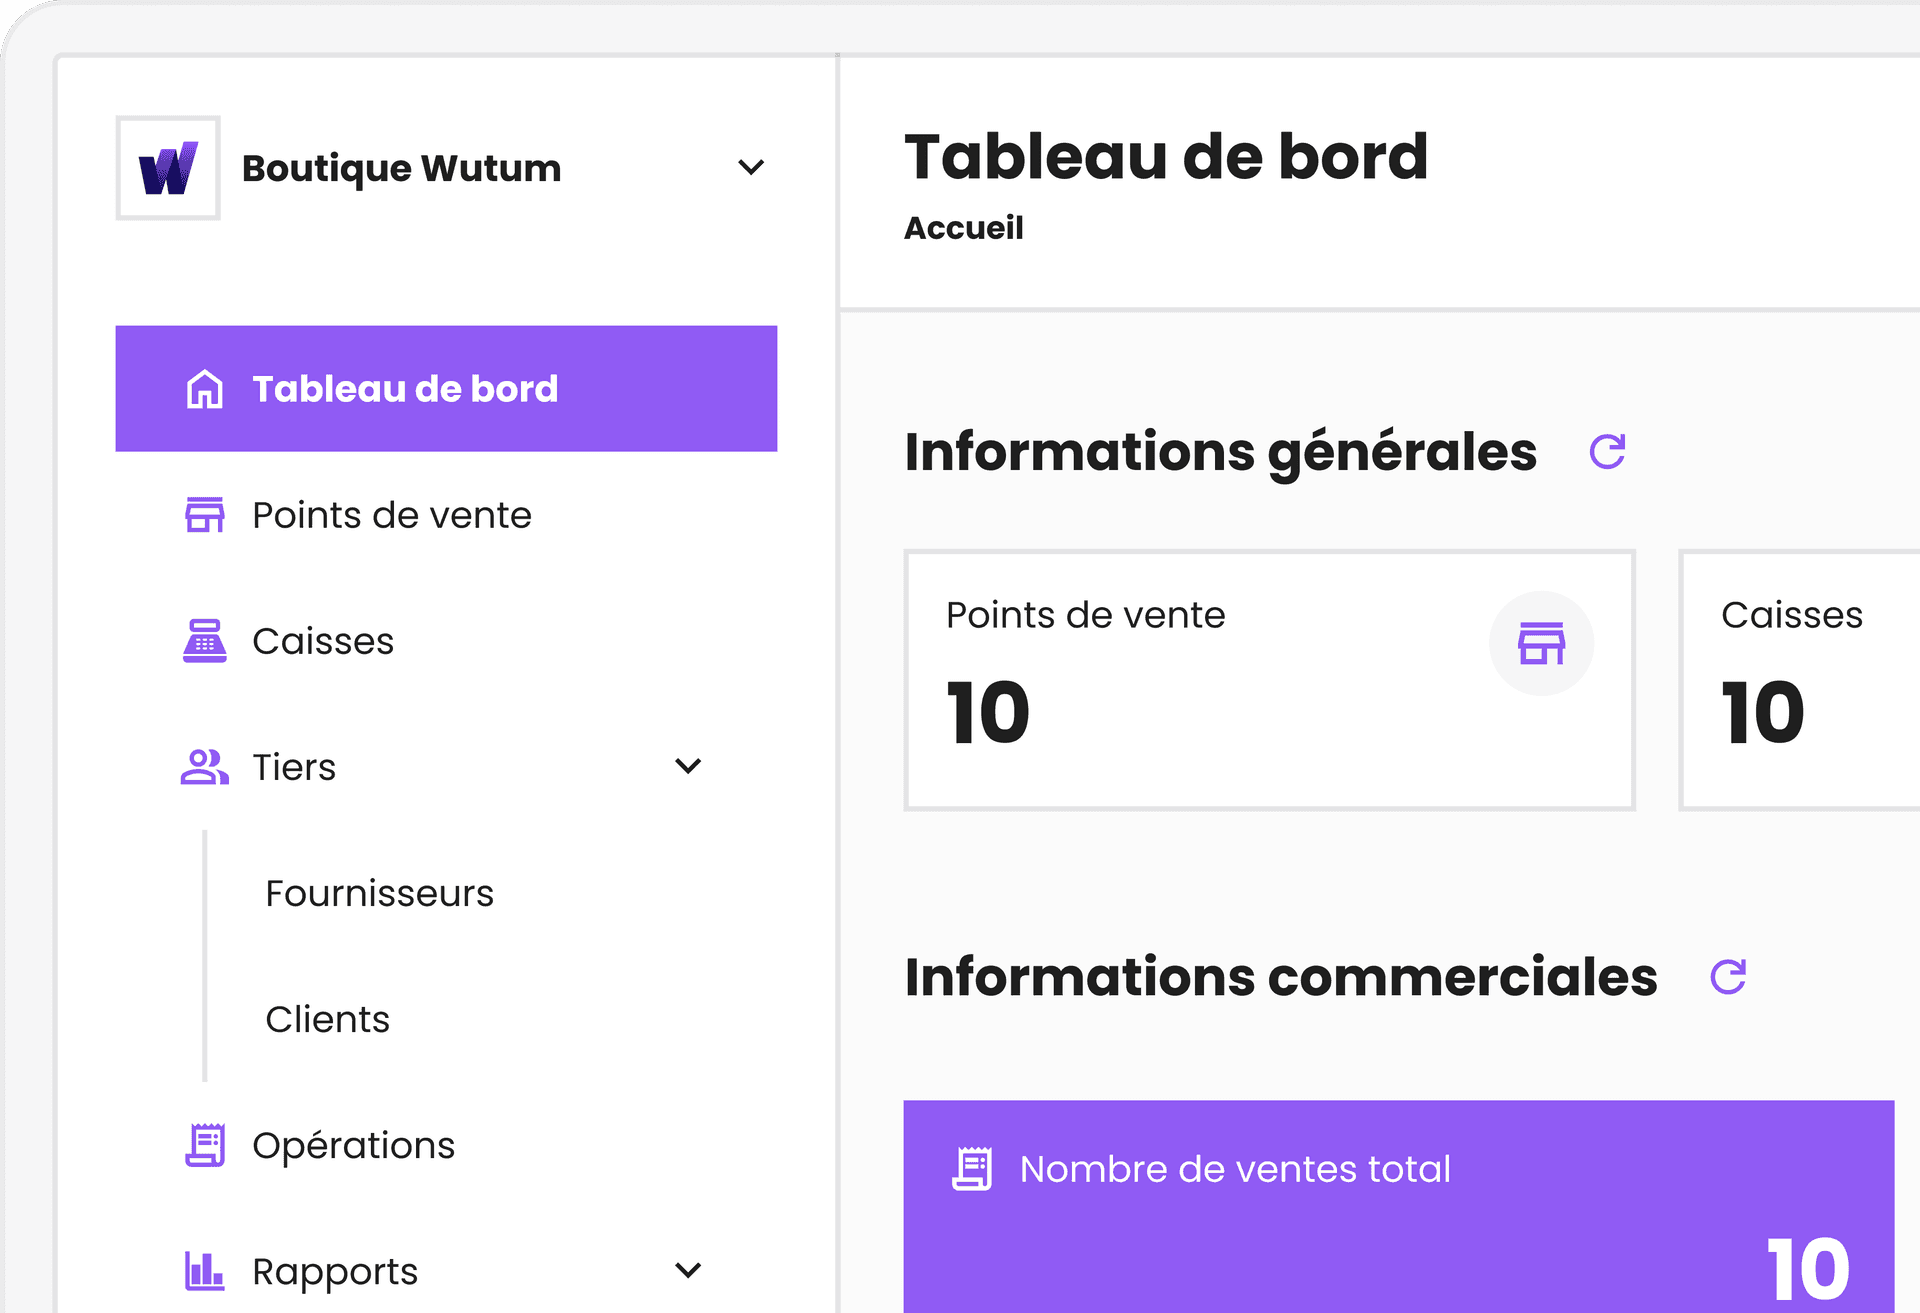Open the Points de vente page

pos(391,514)
